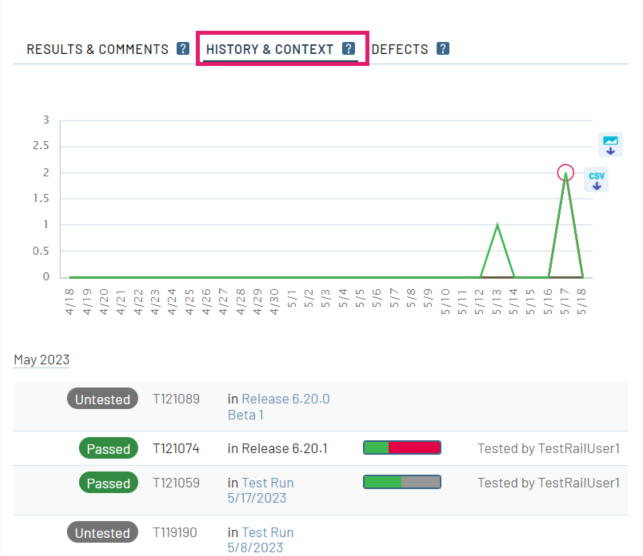
Task: Open Test Run 5/17/2023 link
Action: [x=267, y=490]
